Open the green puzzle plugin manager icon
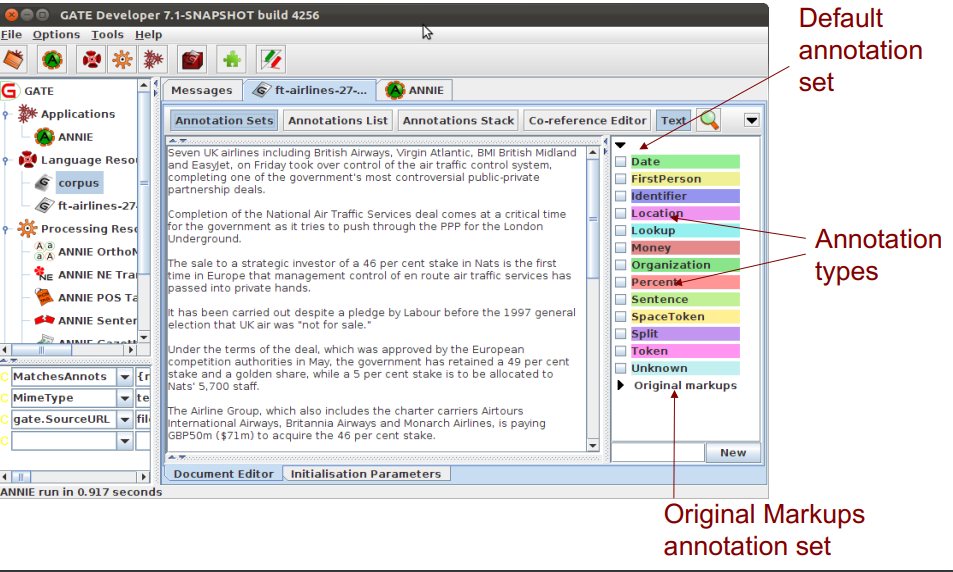Viewport: 953px width, 572px height. point(232,60)
